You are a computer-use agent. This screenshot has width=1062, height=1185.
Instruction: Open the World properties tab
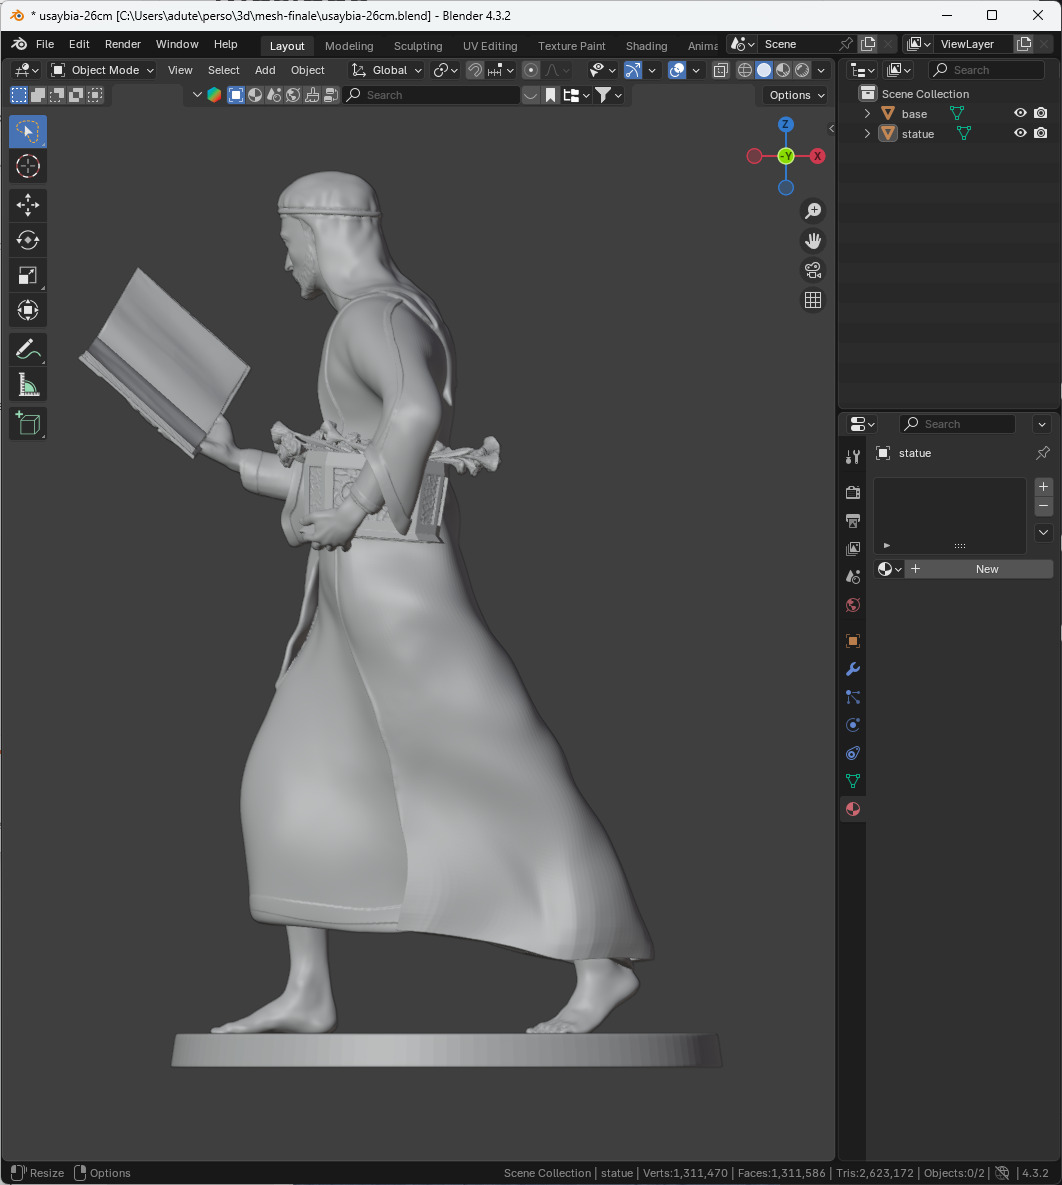coord(853,605)
